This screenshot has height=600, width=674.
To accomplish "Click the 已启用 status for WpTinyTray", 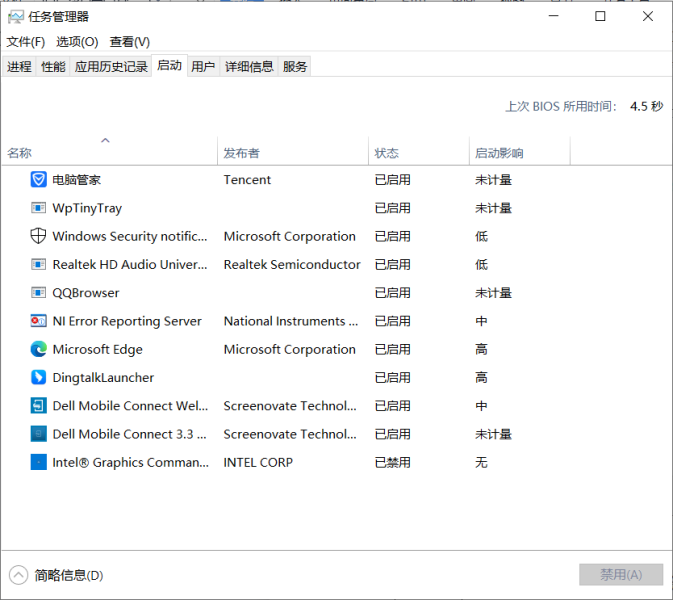I will click(392, 208).
